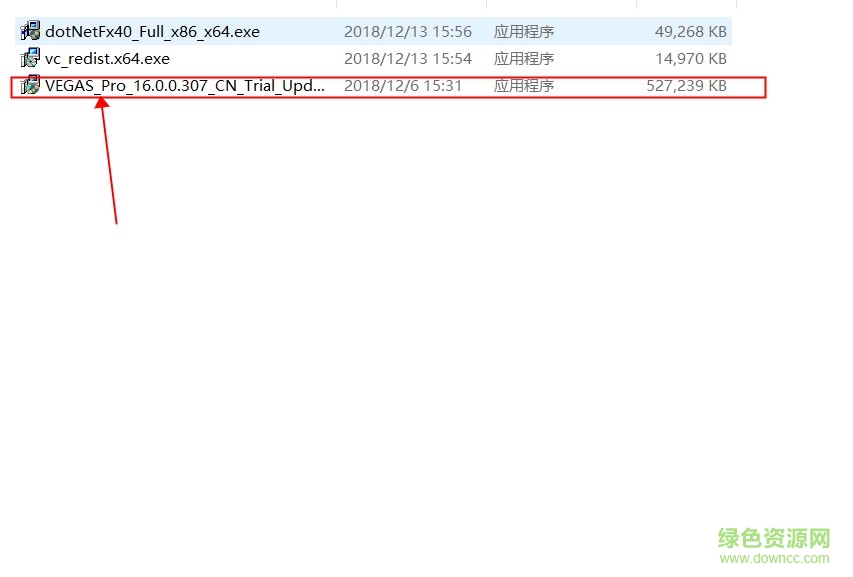Image resolution: width=853 pixels, height=577 pixels.
Task: Click file size 49,268 KB
Action: (x=690, y=32)
